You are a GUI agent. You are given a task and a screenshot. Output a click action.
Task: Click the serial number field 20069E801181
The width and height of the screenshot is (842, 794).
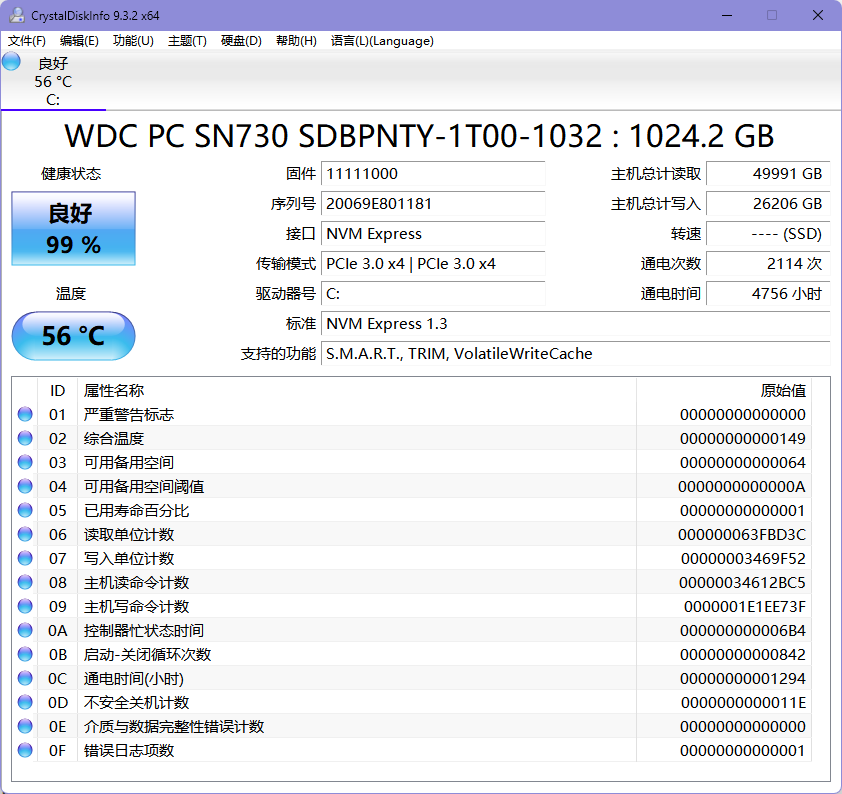pyautogui.click(x=434, y=204)
